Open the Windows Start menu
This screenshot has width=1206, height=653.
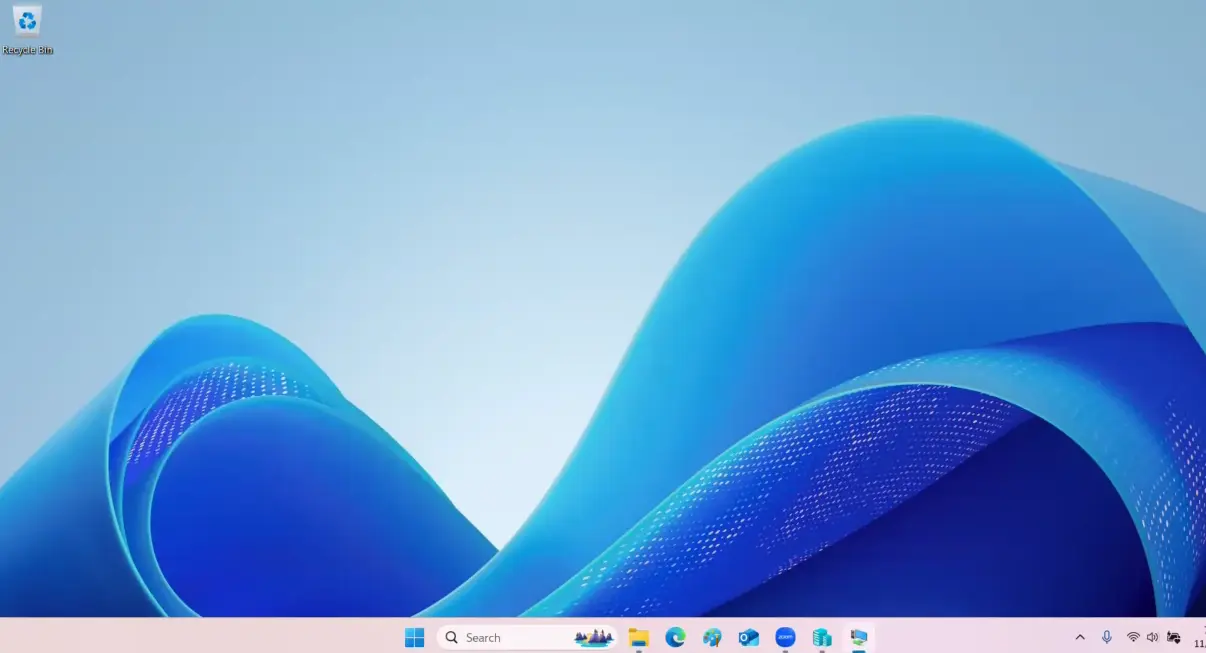pyautogui.click(x=414, y=638)
